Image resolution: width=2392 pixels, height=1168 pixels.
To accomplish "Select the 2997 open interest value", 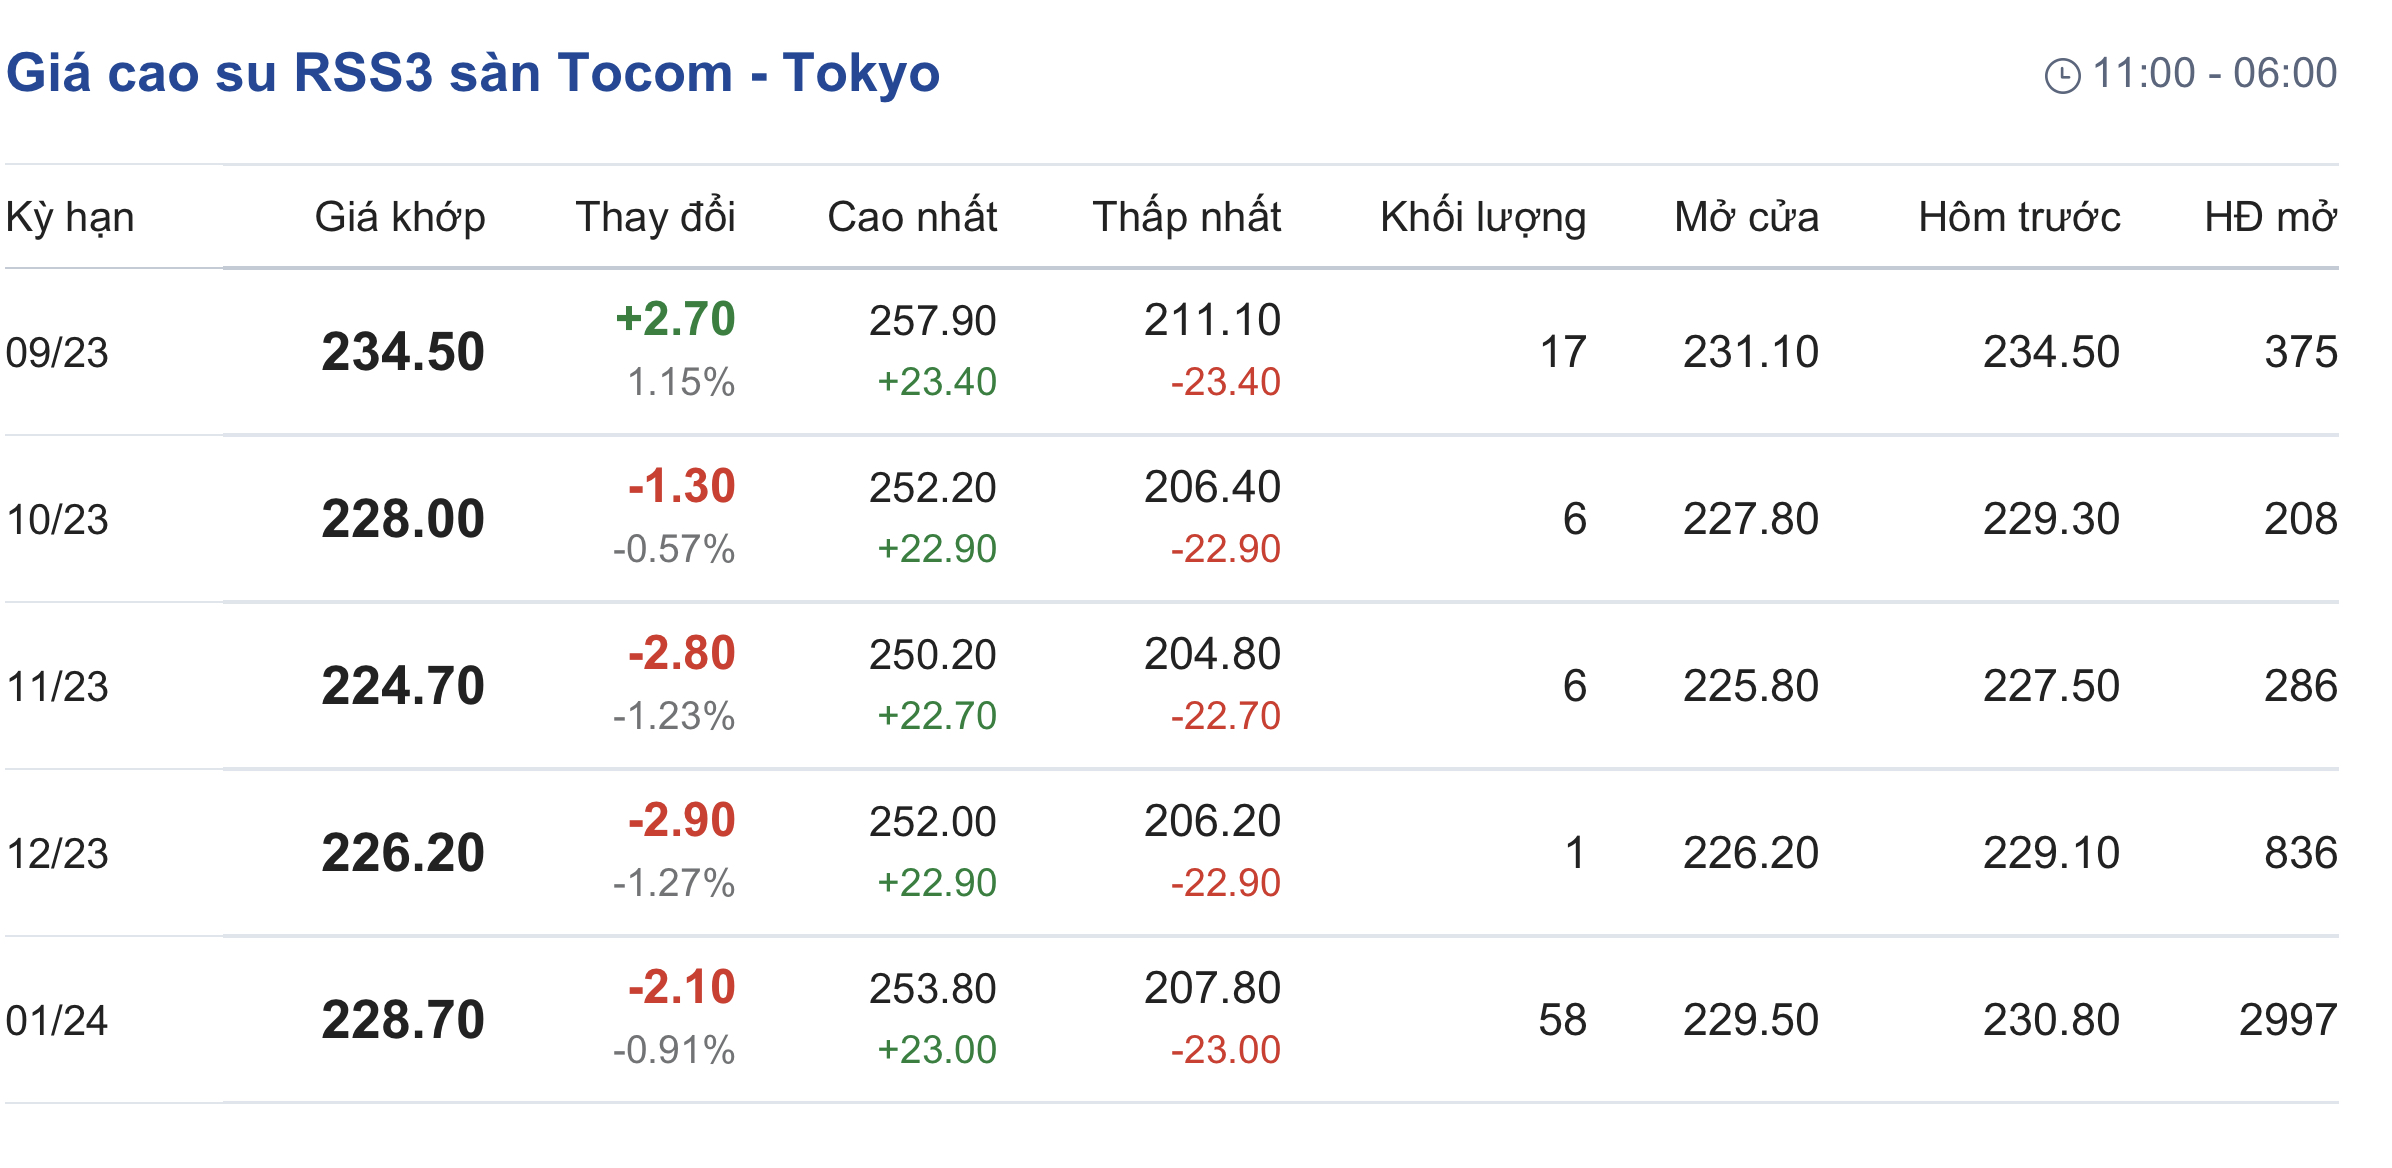I will tap(2287, 1020).
